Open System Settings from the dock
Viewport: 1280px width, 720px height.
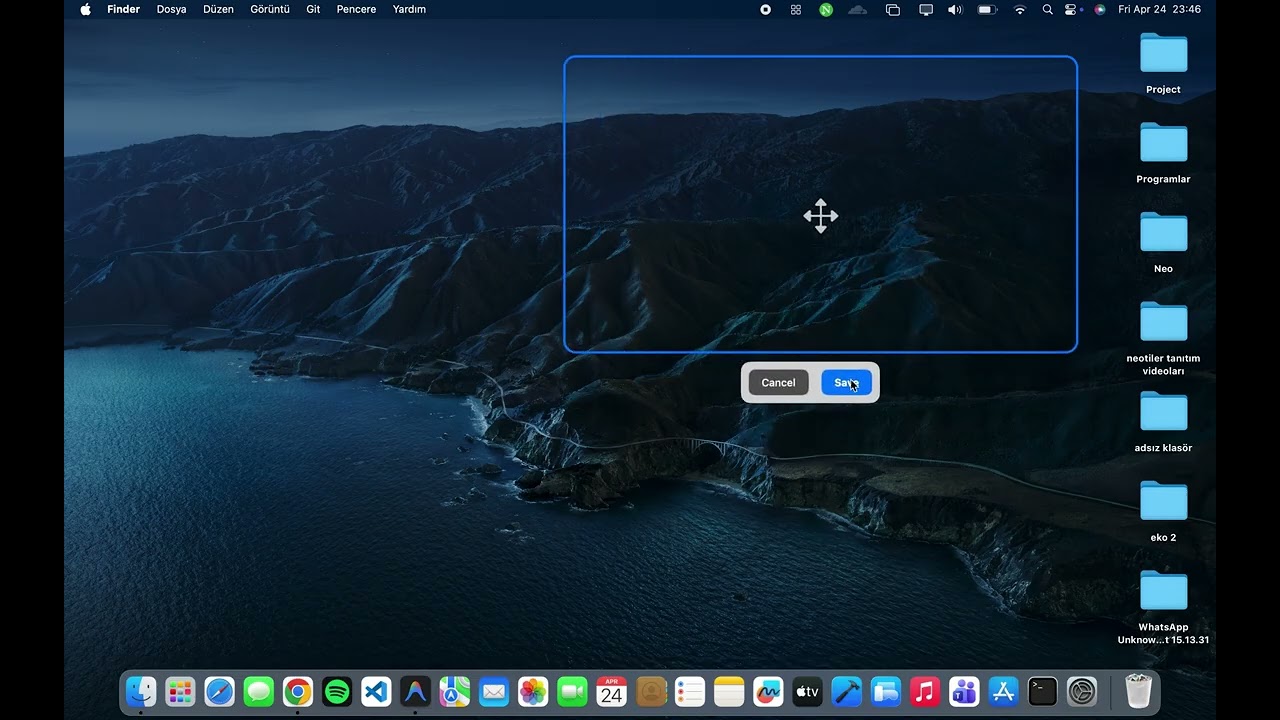click(1082, 691)
